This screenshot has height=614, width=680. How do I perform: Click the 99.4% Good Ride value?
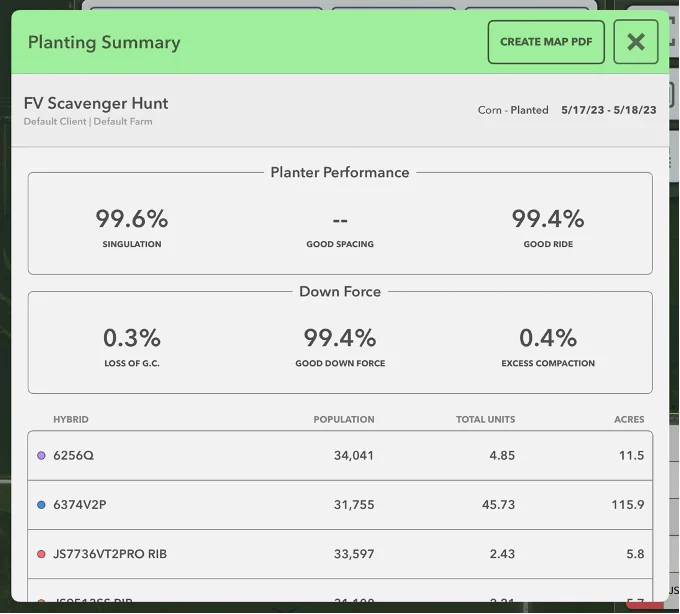point(548,219)
